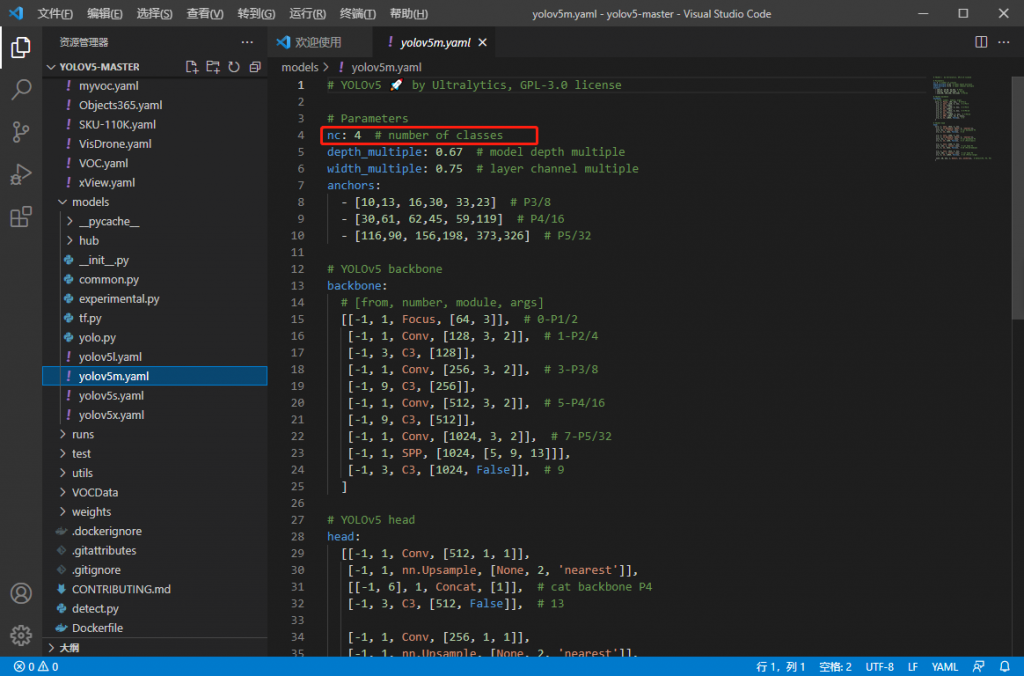Click the errors and warnings status indicator
The height and width of the screenshot is (676, 1024).
37,667
